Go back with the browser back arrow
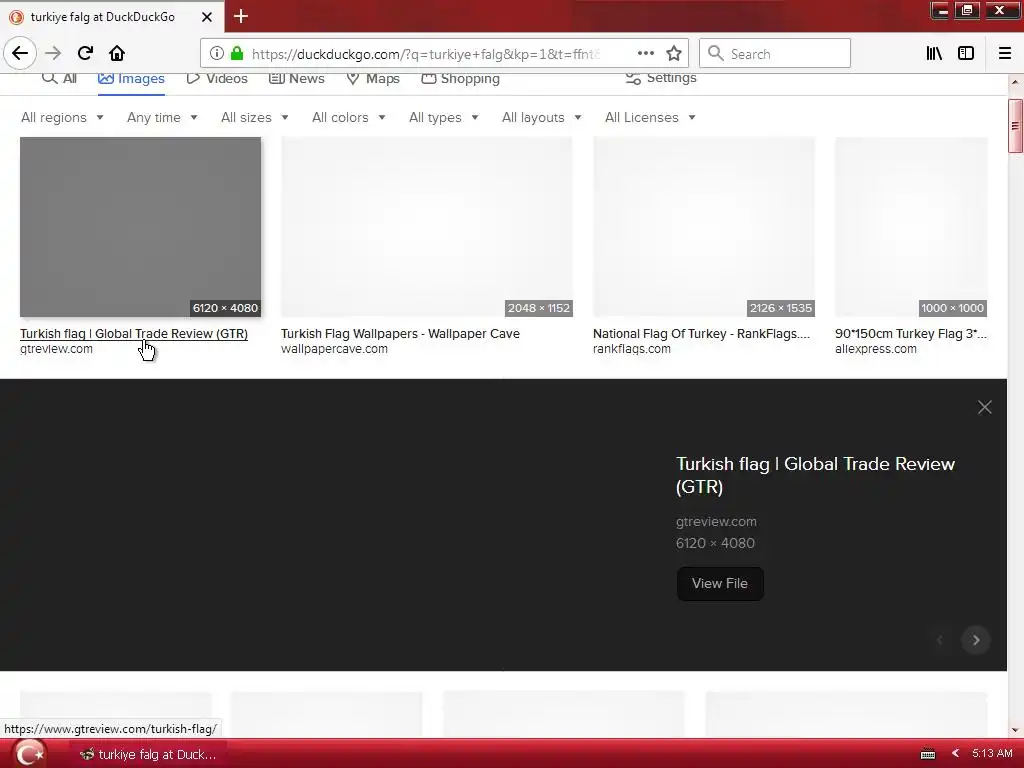 click(20, 53)
